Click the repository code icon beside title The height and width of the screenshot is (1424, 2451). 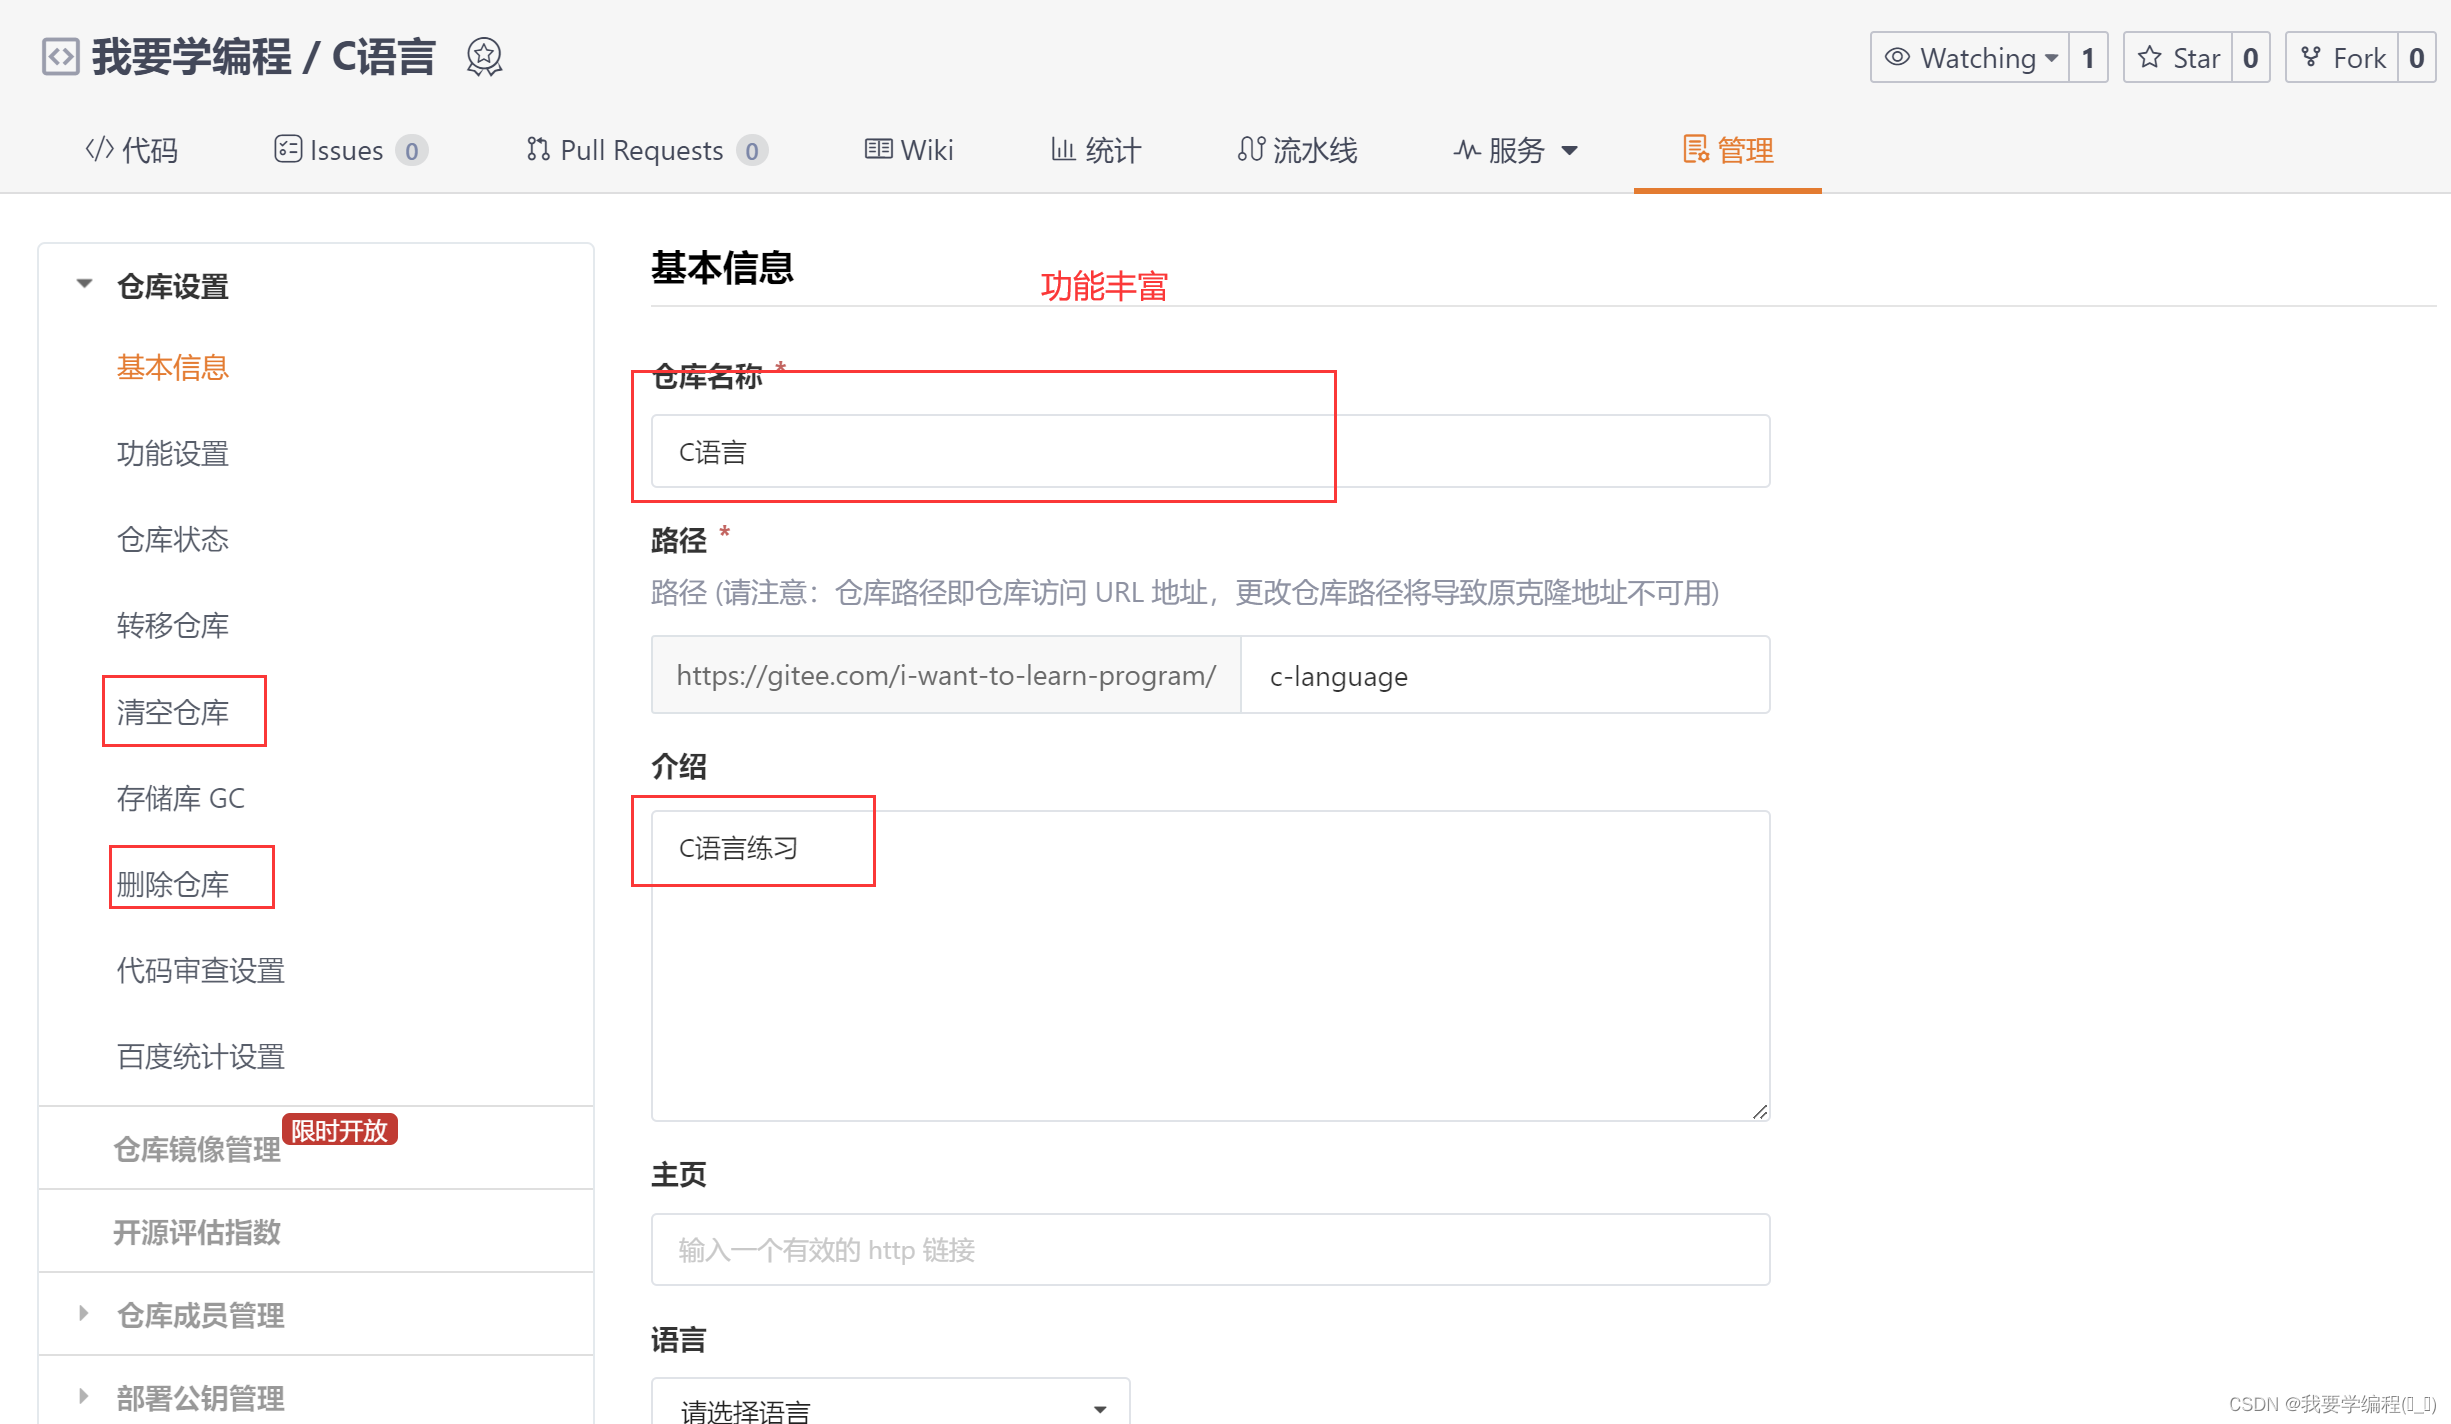coord(60,57)
